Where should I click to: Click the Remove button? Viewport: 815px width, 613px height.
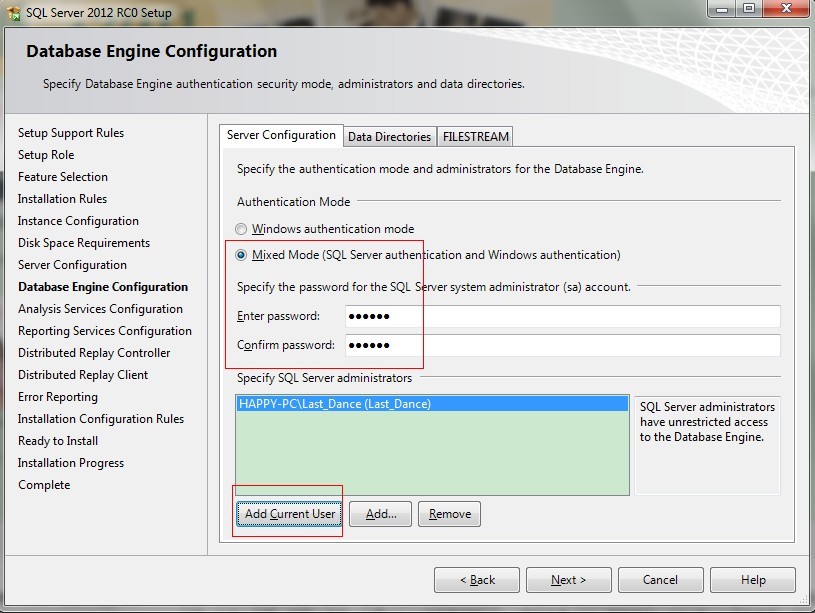pos(450,514)
